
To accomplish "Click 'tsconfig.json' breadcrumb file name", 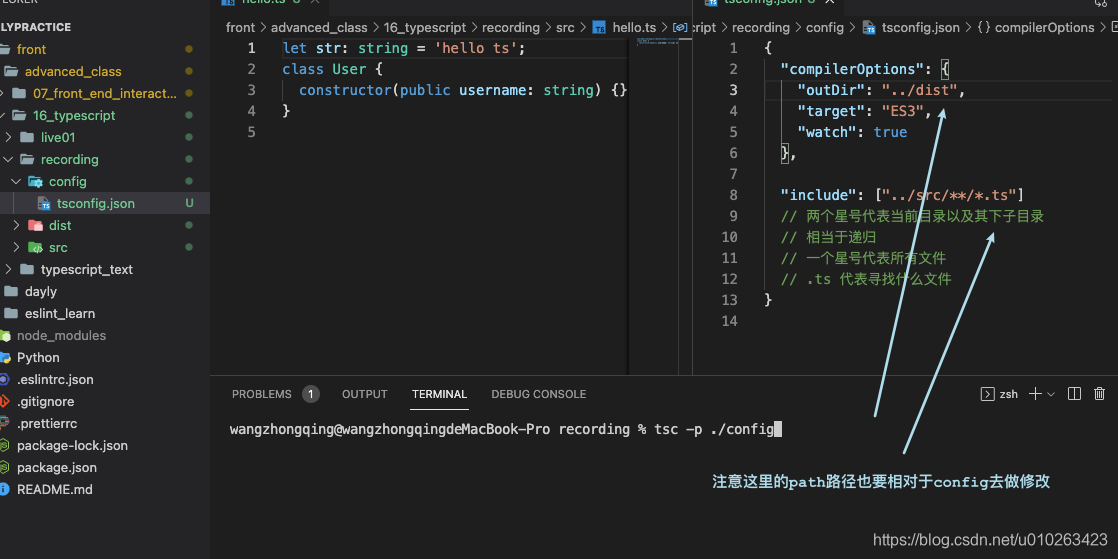I will [x=920, y=28].
